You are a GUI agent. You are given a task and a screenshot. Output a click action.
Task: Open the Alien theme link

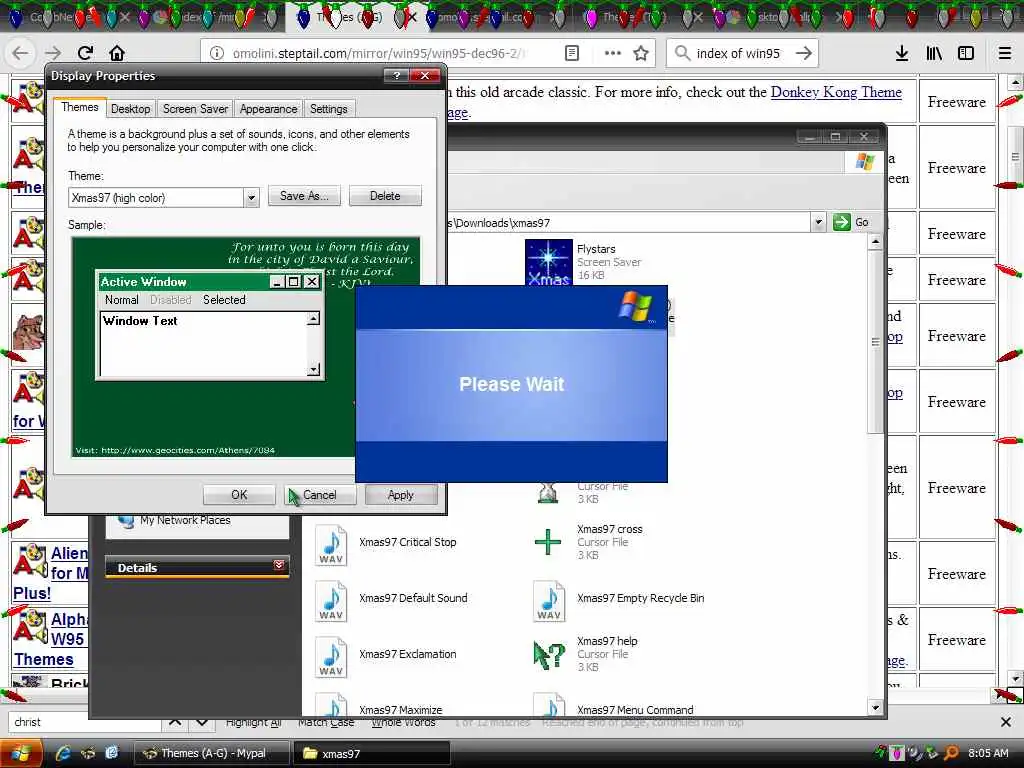[x=69, y=553]
